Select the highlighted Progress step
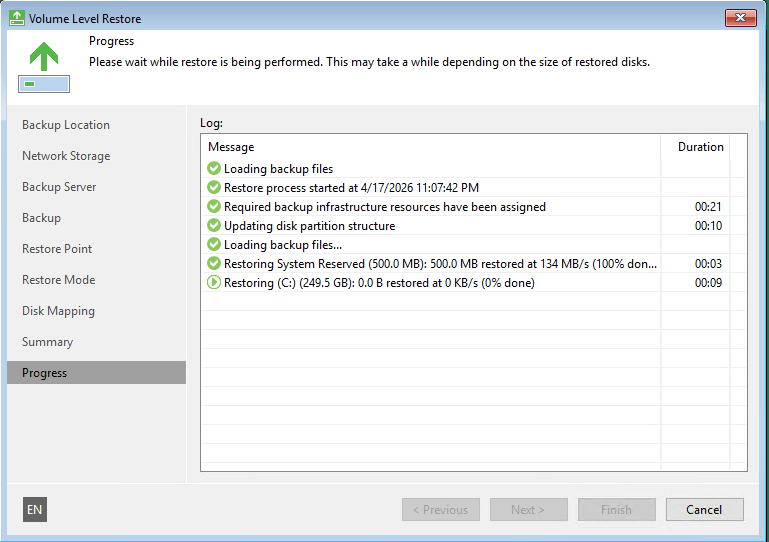The image size is (769, 542). click(x=96, y=373)
